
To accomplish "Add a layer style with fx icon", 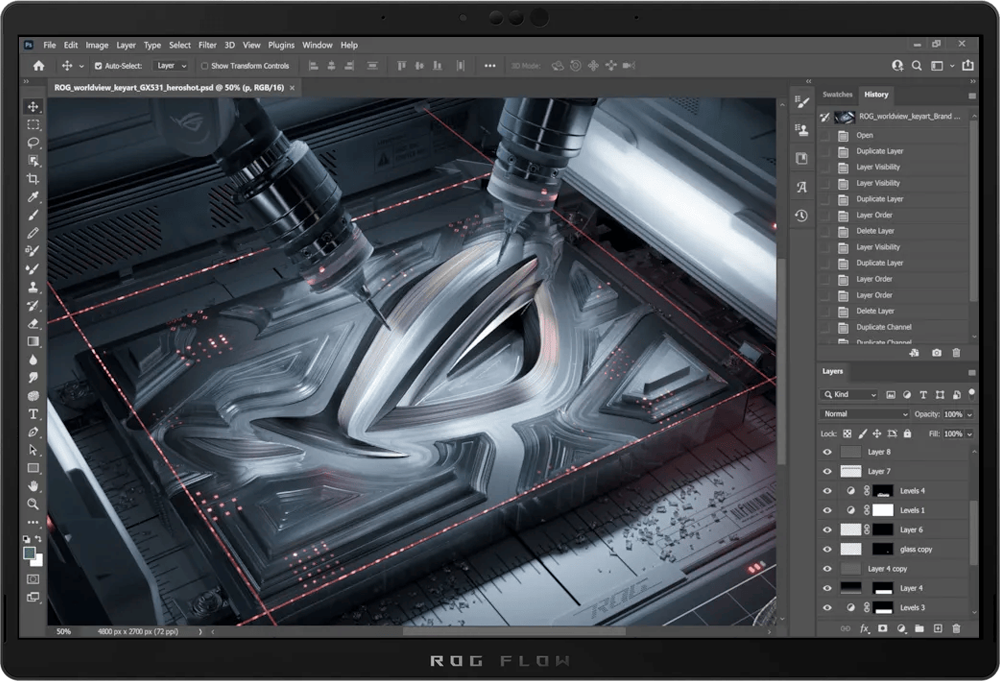I will pyautogui.click(x=864, y=628).
